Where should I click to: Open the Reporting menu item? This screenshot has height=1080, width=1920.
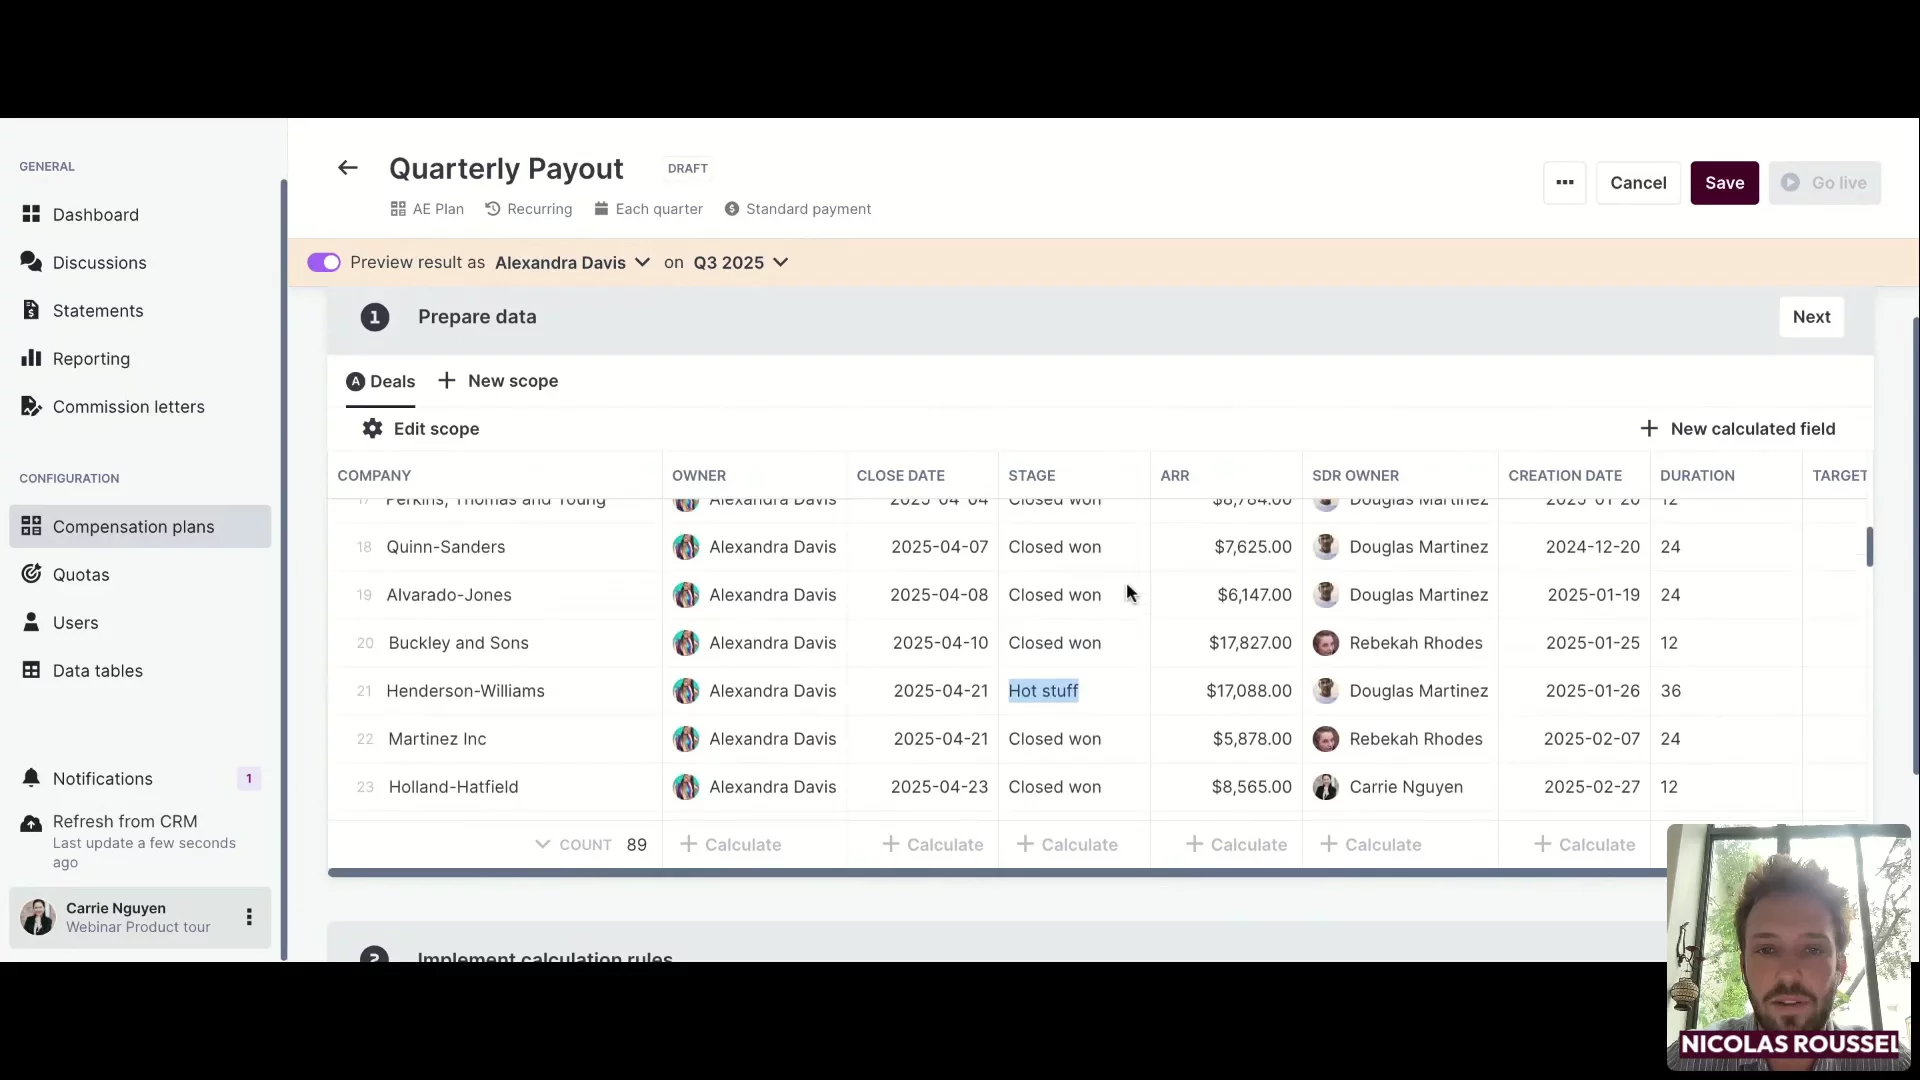[x=140, y=359]
